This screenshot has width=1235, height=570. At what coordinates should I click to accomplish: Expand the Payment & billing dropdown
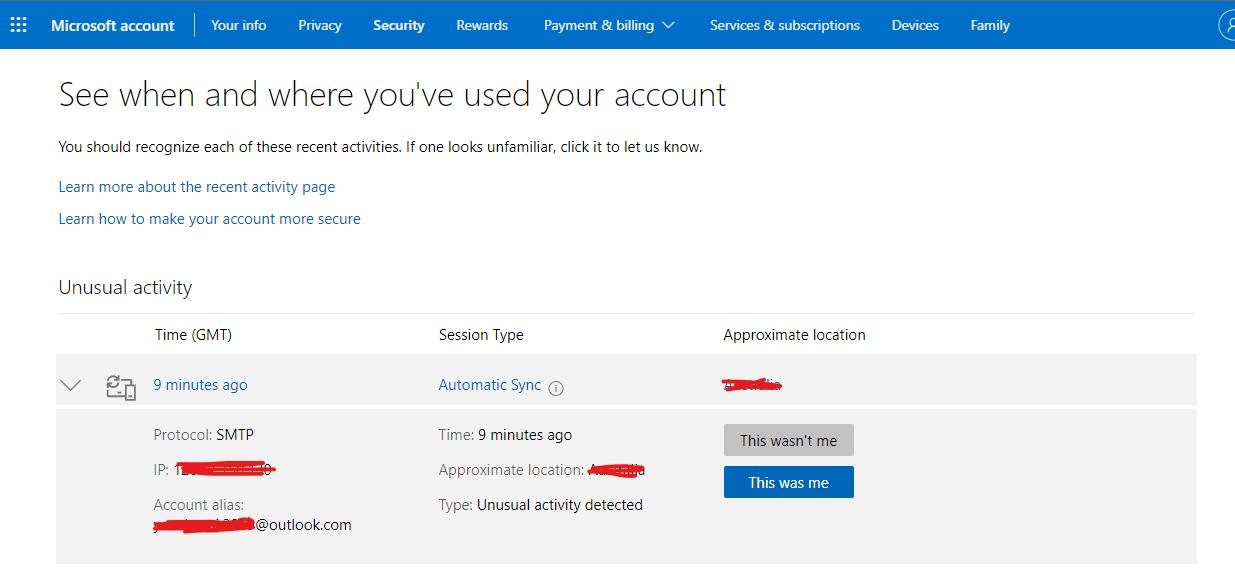point(609,25)
